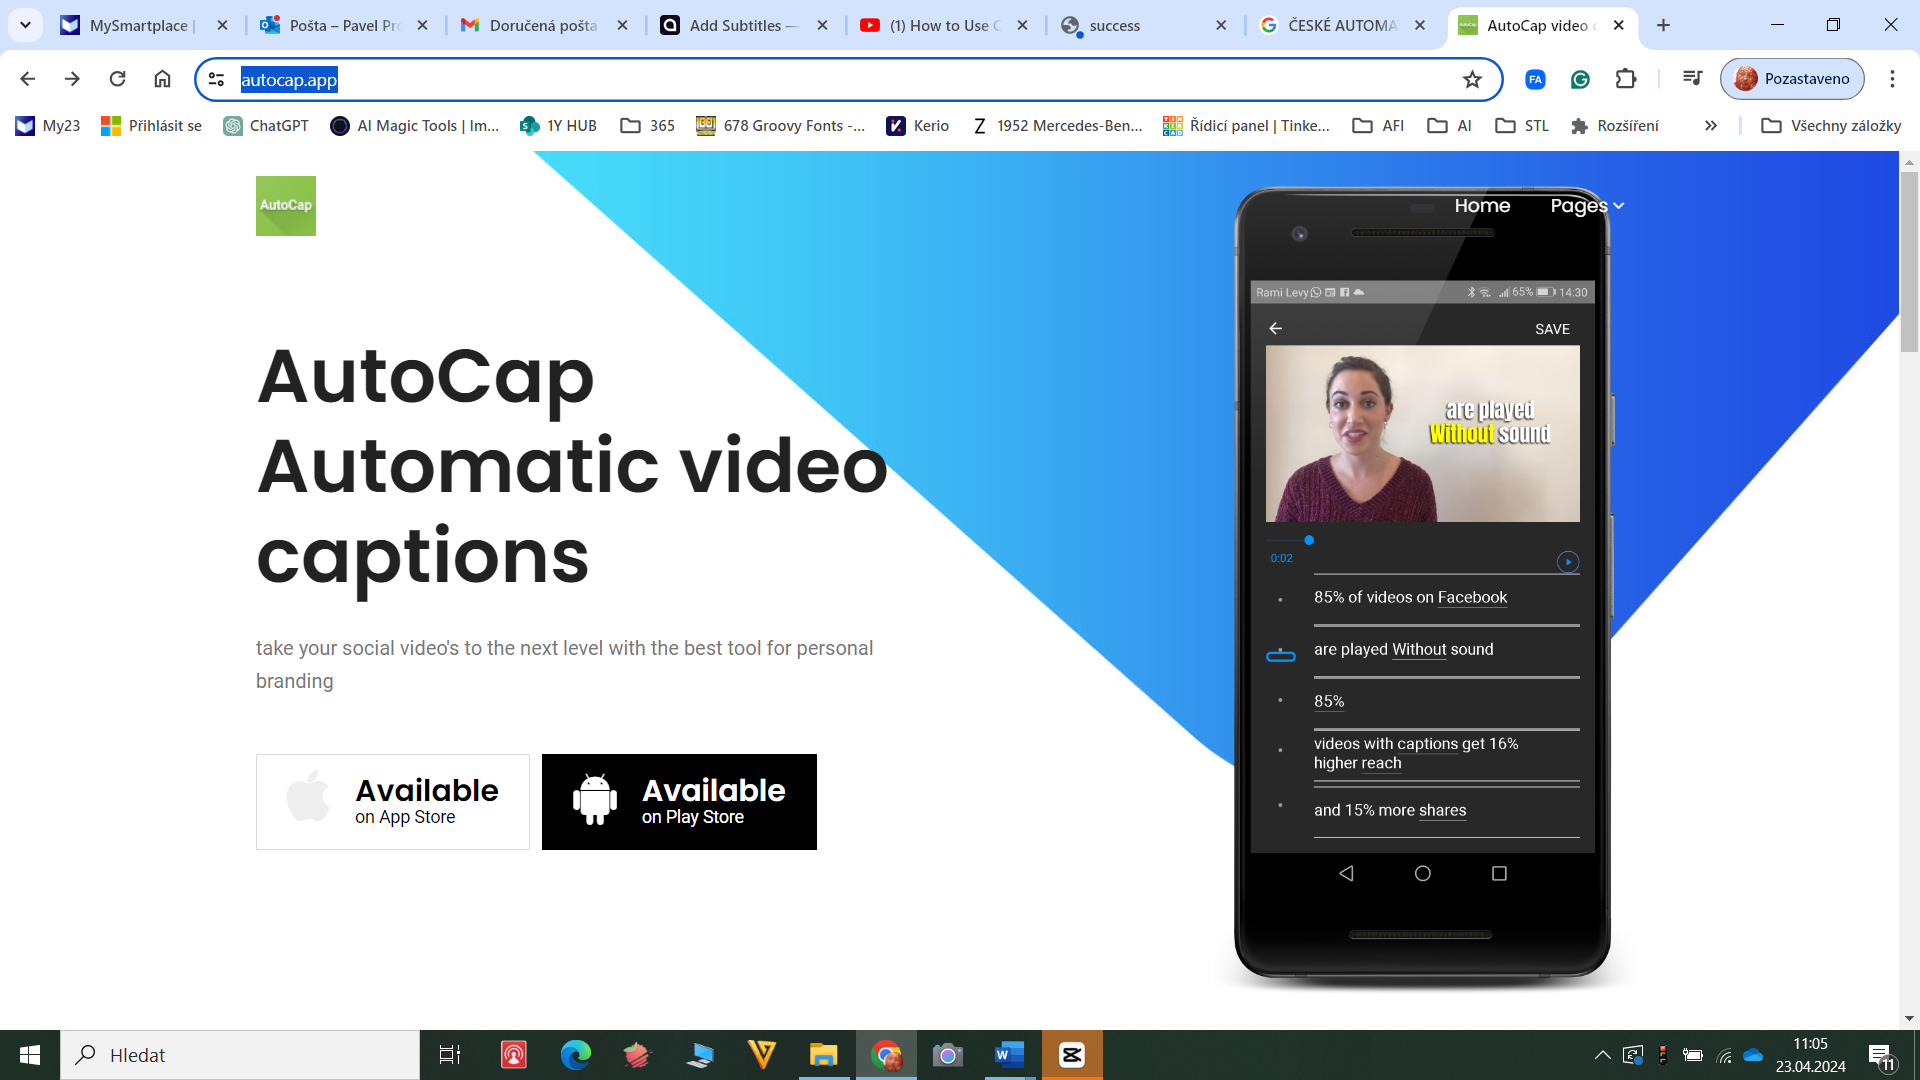Screen dimensions: 1920x1080
Task: Open the Camera app from taskbar
Action: pos(948,1055)
